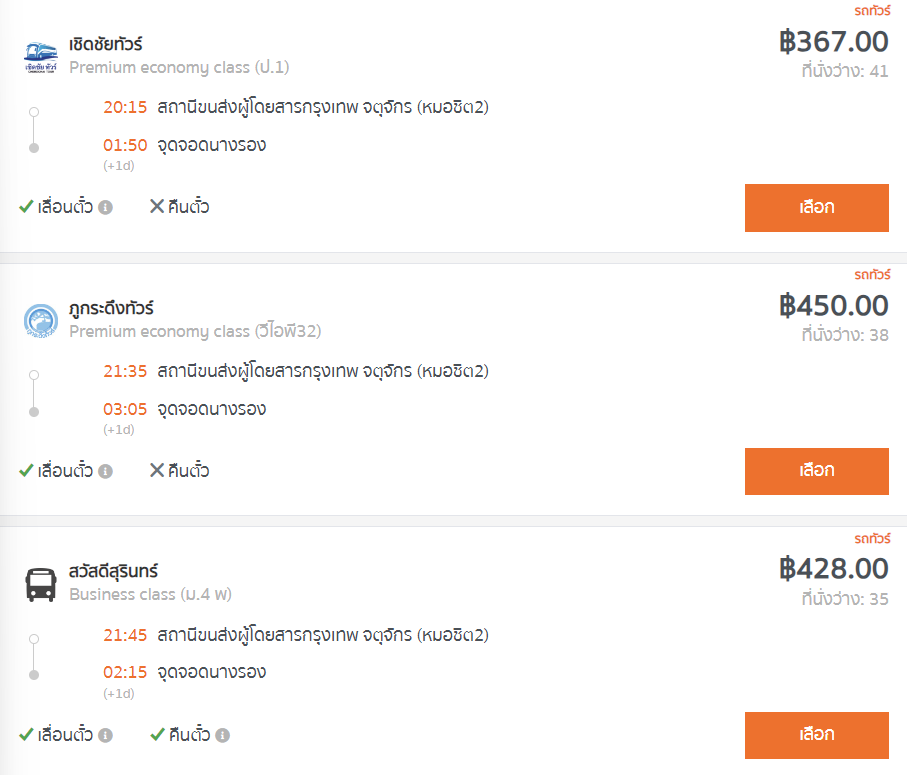Screen dimensions: 907x775
Task: Open info icon beside คืนตั๋ว on สวัสดีสุรินทร์ trip
Action: (223, 735)
